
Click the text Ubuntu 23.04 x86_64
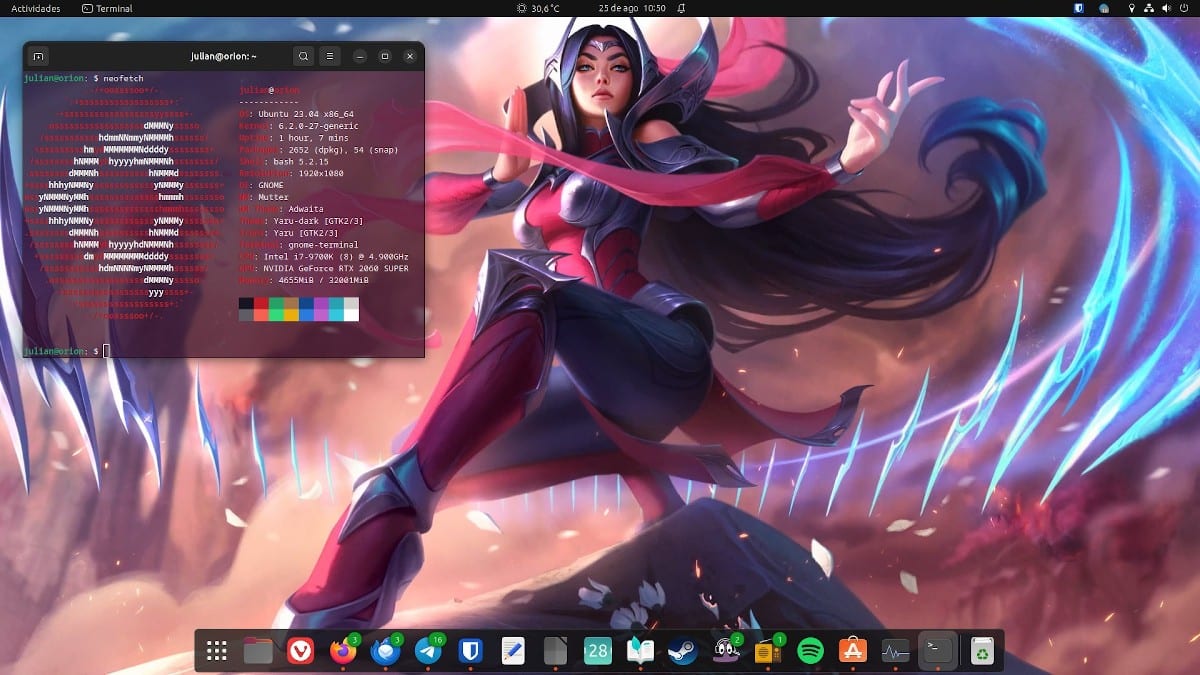pos(304,114)
